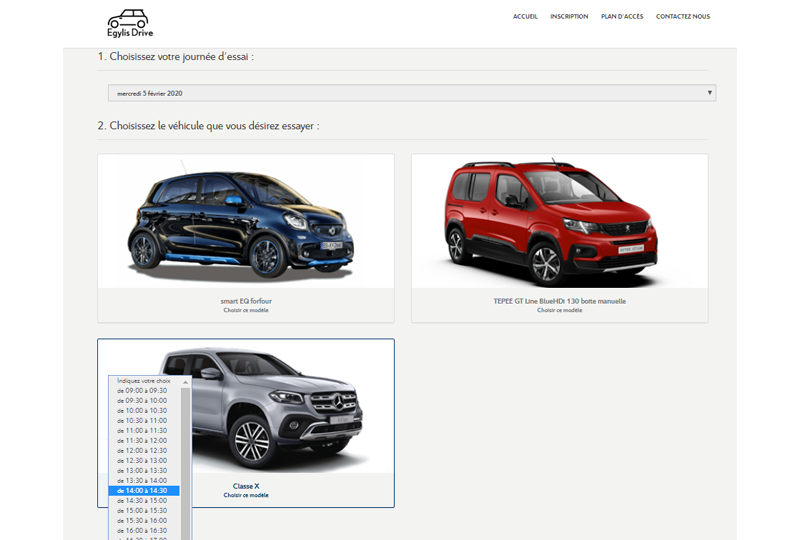Screen dimensions: 810x540
Task: Select slot de 16:00 à 16:30
Action: click(x=144, y=530)
